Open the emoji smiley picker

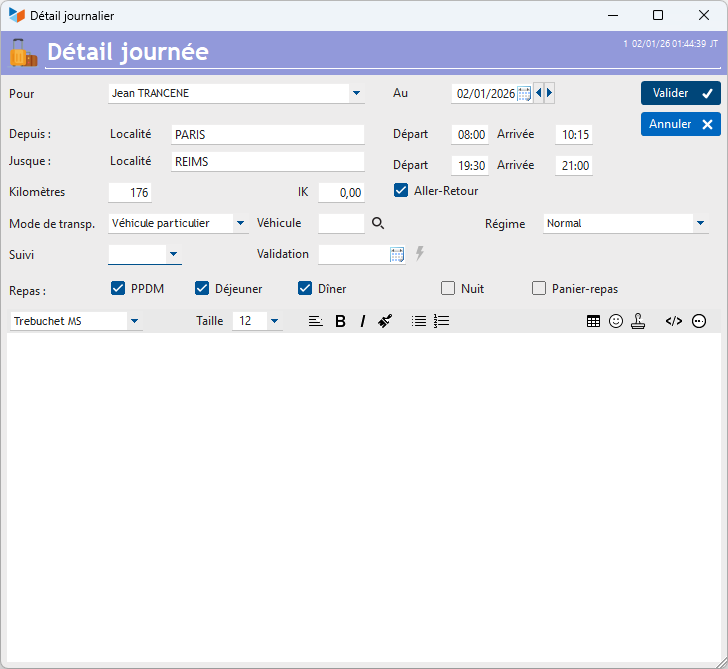616,321
